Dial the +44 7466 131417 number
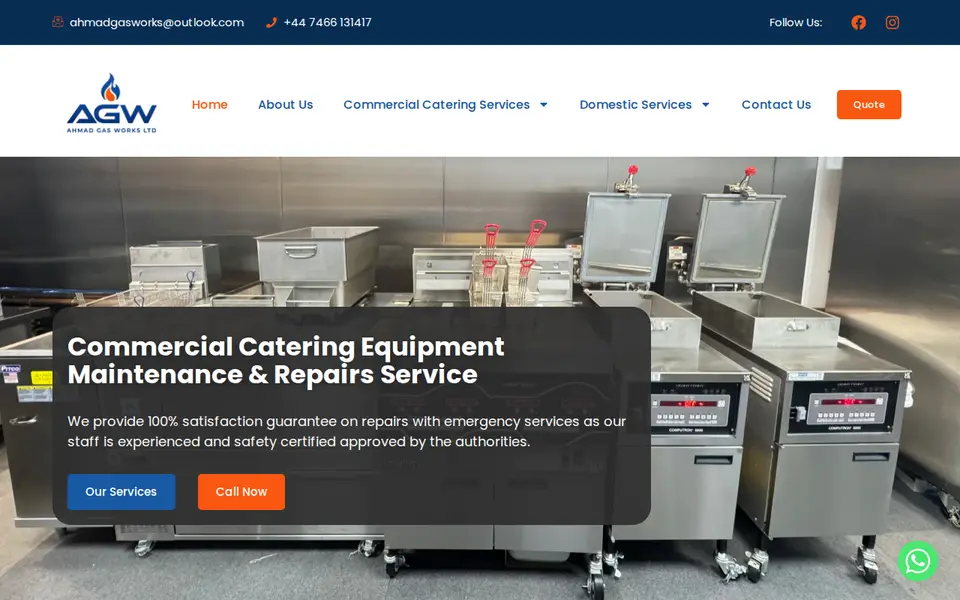 pyautogui.click(x=328, y=23)
